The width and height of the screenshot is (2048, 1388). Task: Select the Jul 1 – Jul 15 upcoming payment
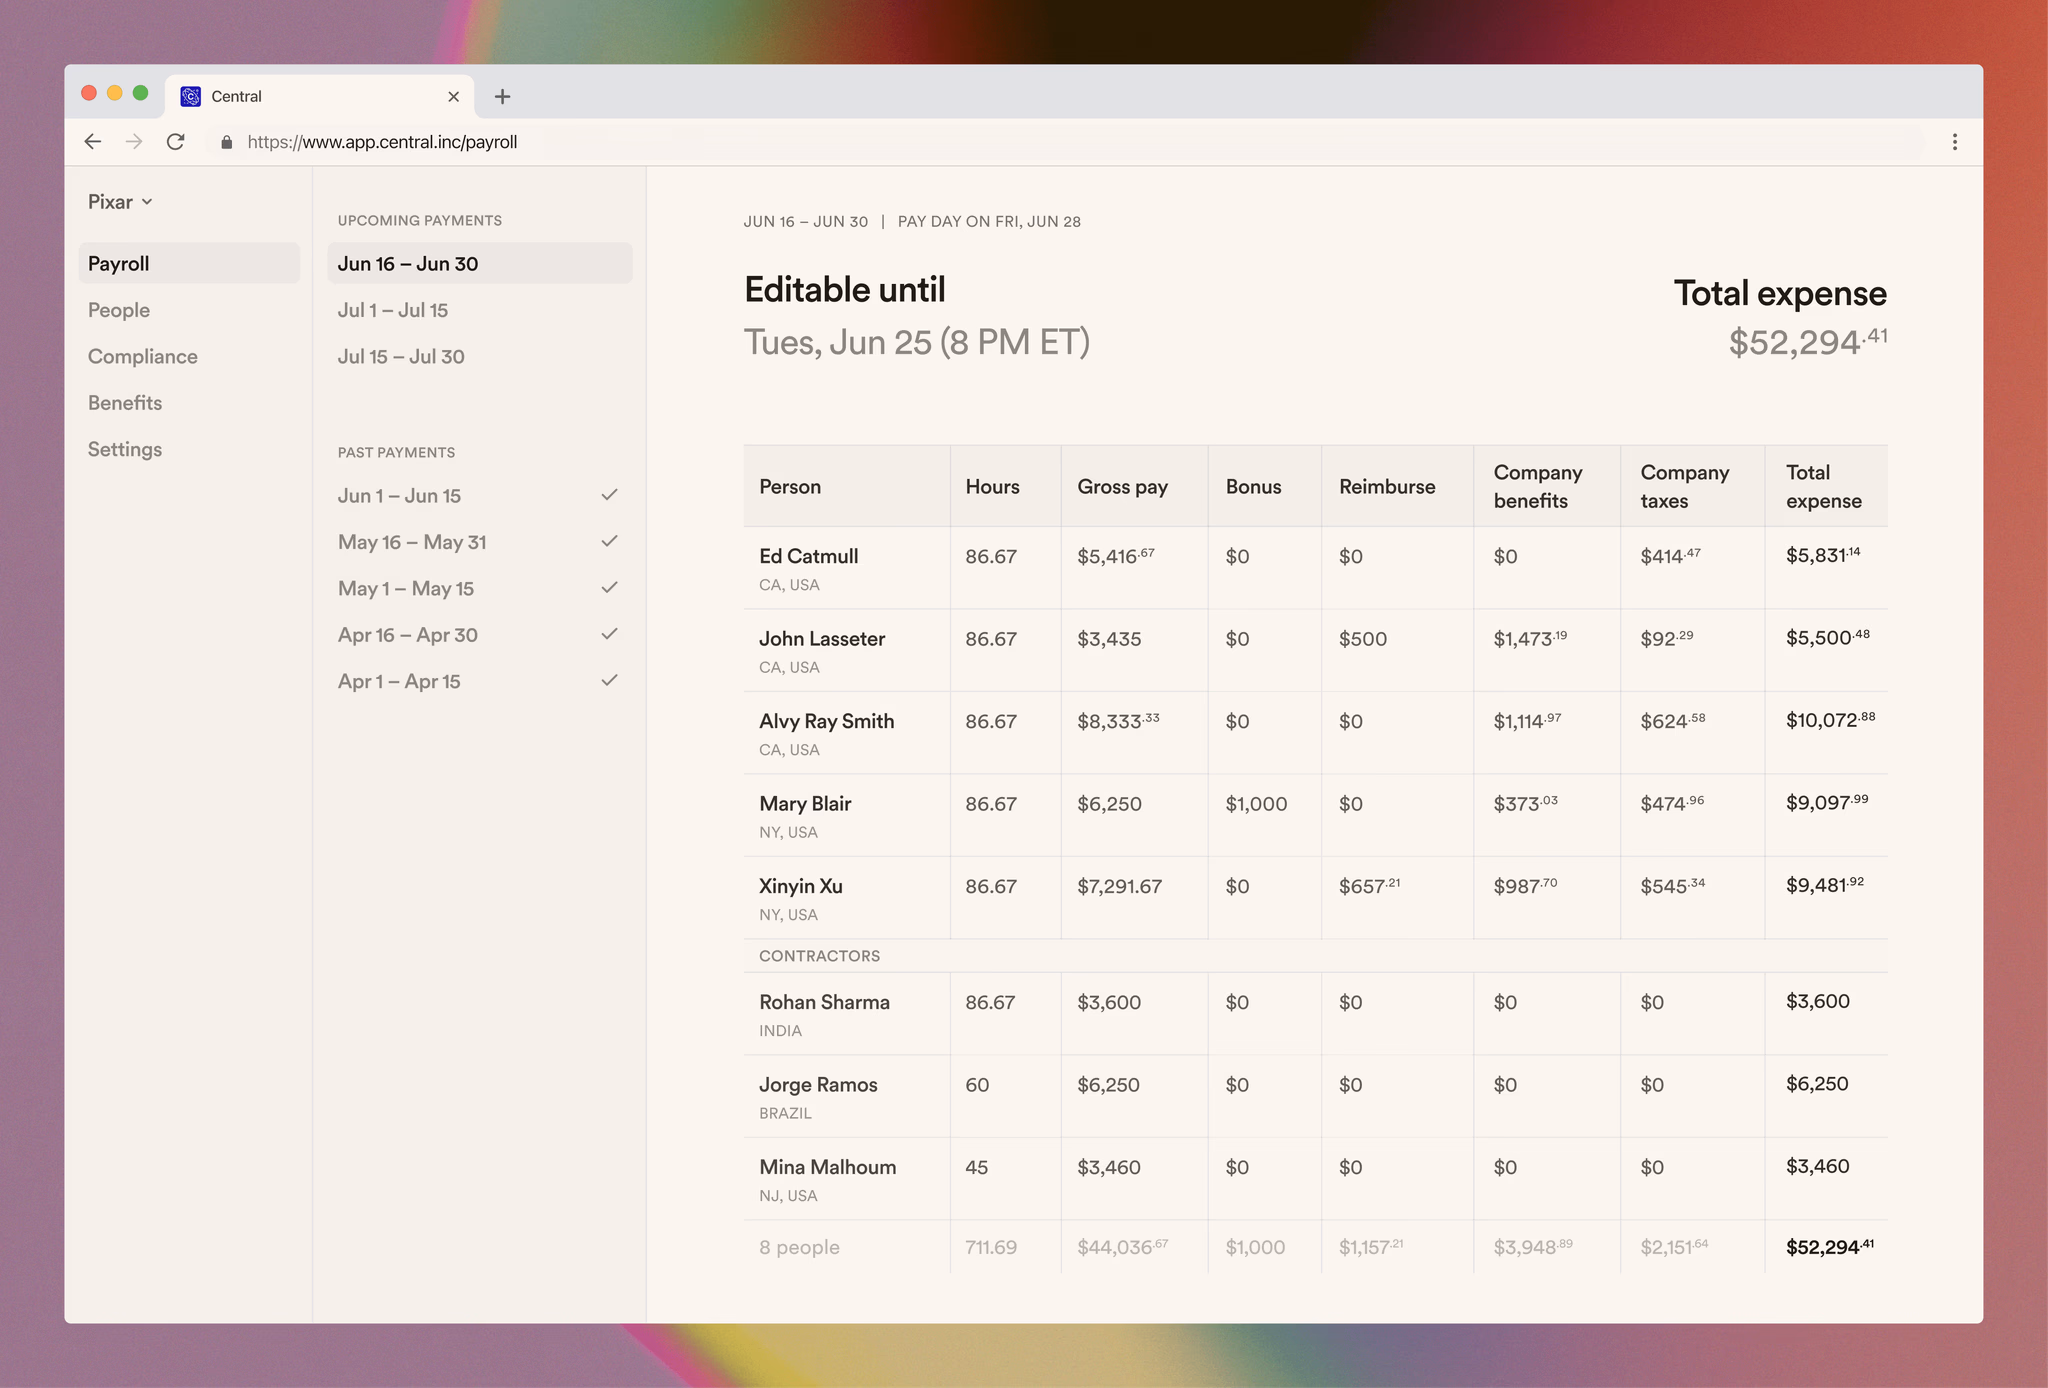393,310
